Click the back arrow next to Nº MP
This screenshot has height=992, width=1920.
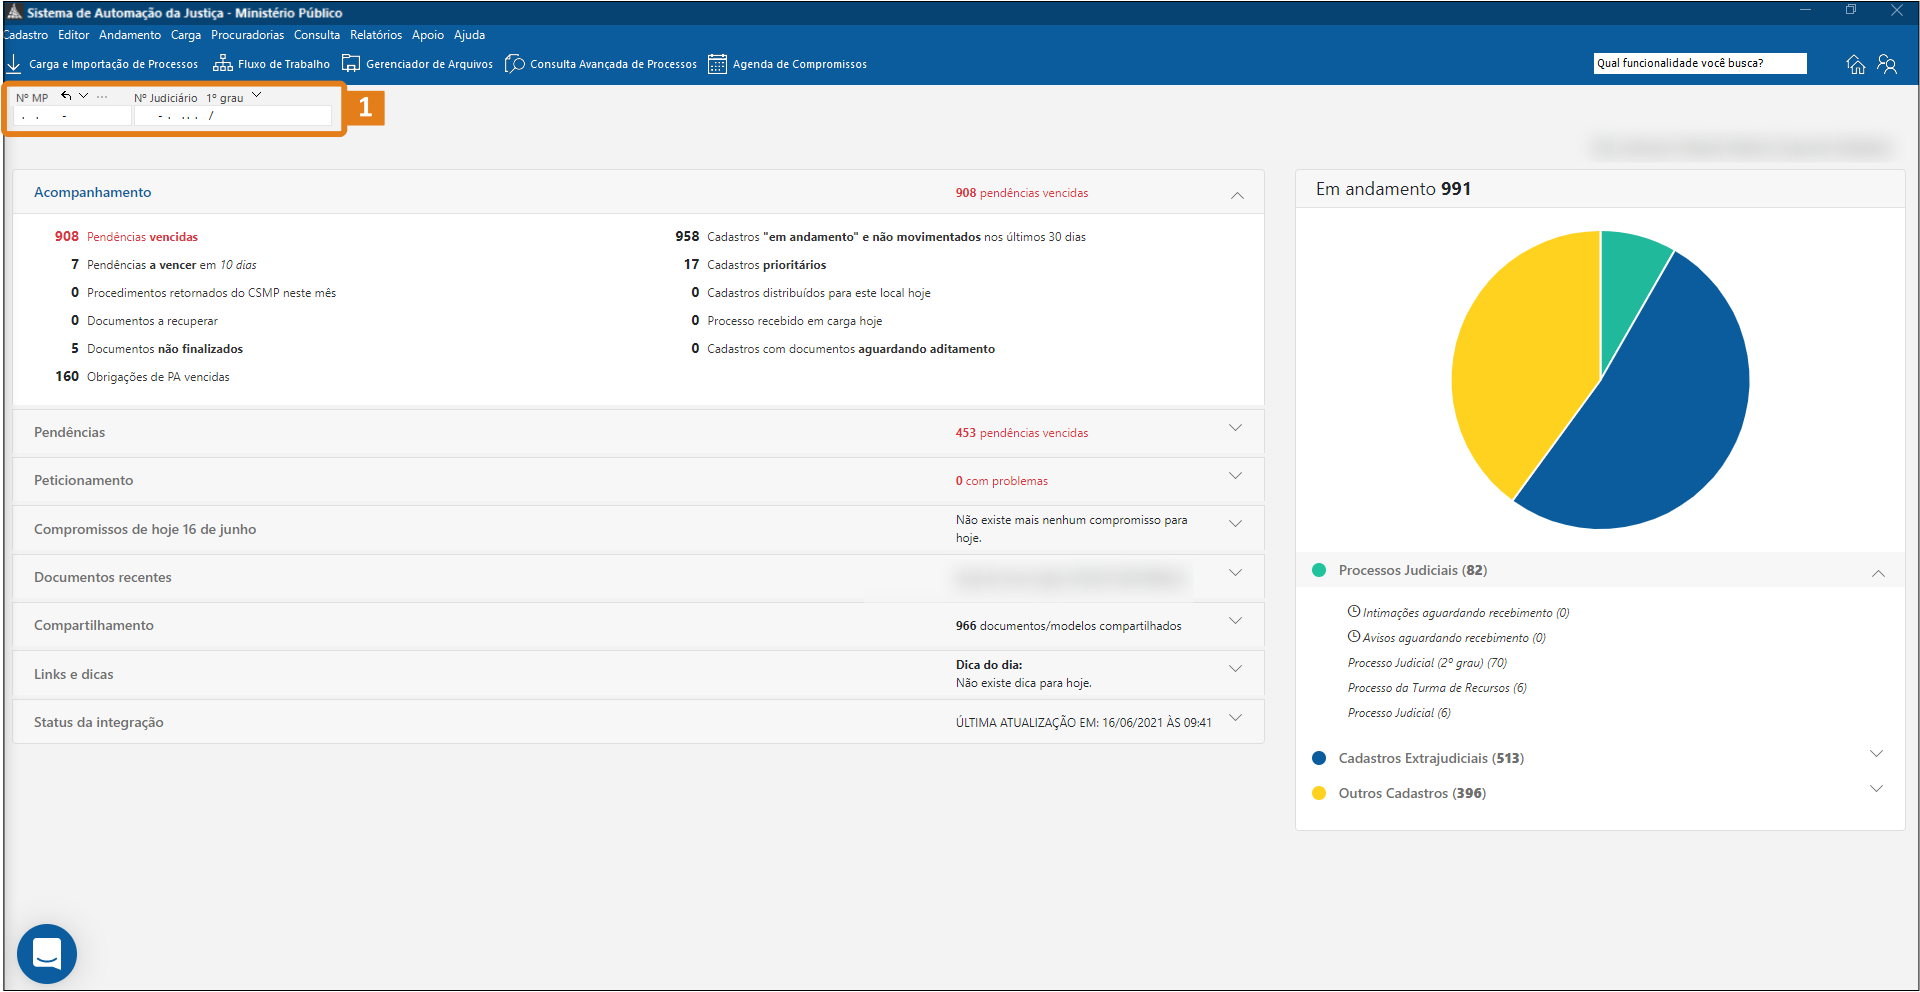(x=66, y=96)
